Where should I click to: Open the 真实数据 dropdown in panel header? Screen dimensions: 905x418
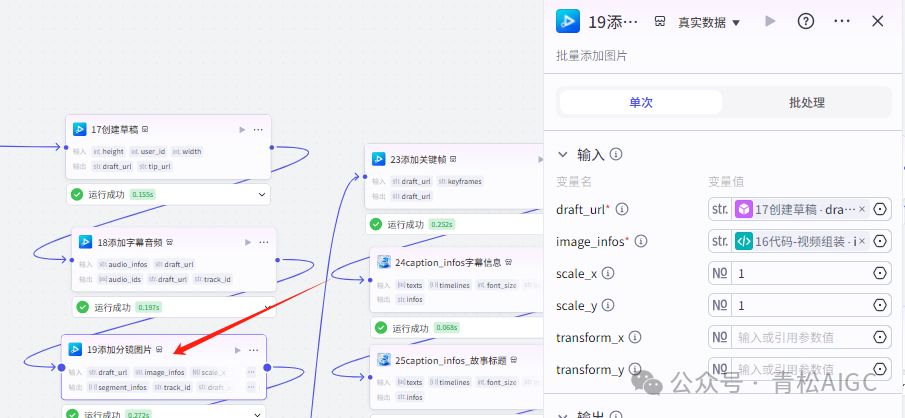pos(709,23)
